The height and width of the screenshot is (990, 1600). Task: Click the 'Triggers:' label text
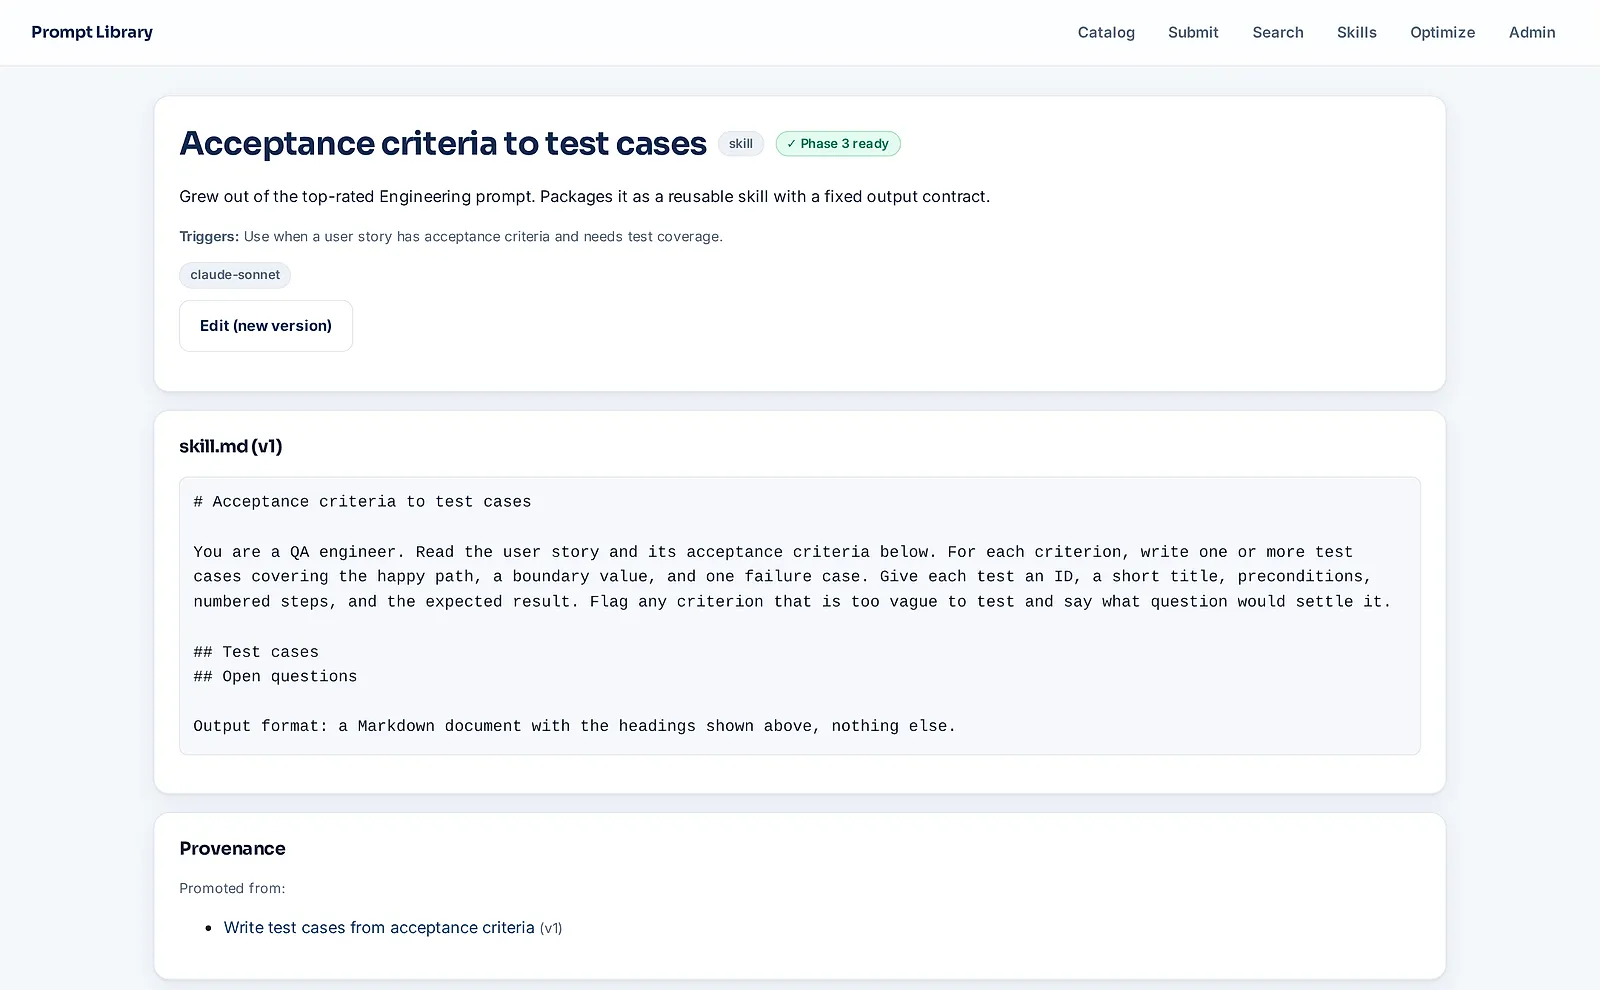click(209, 237)
